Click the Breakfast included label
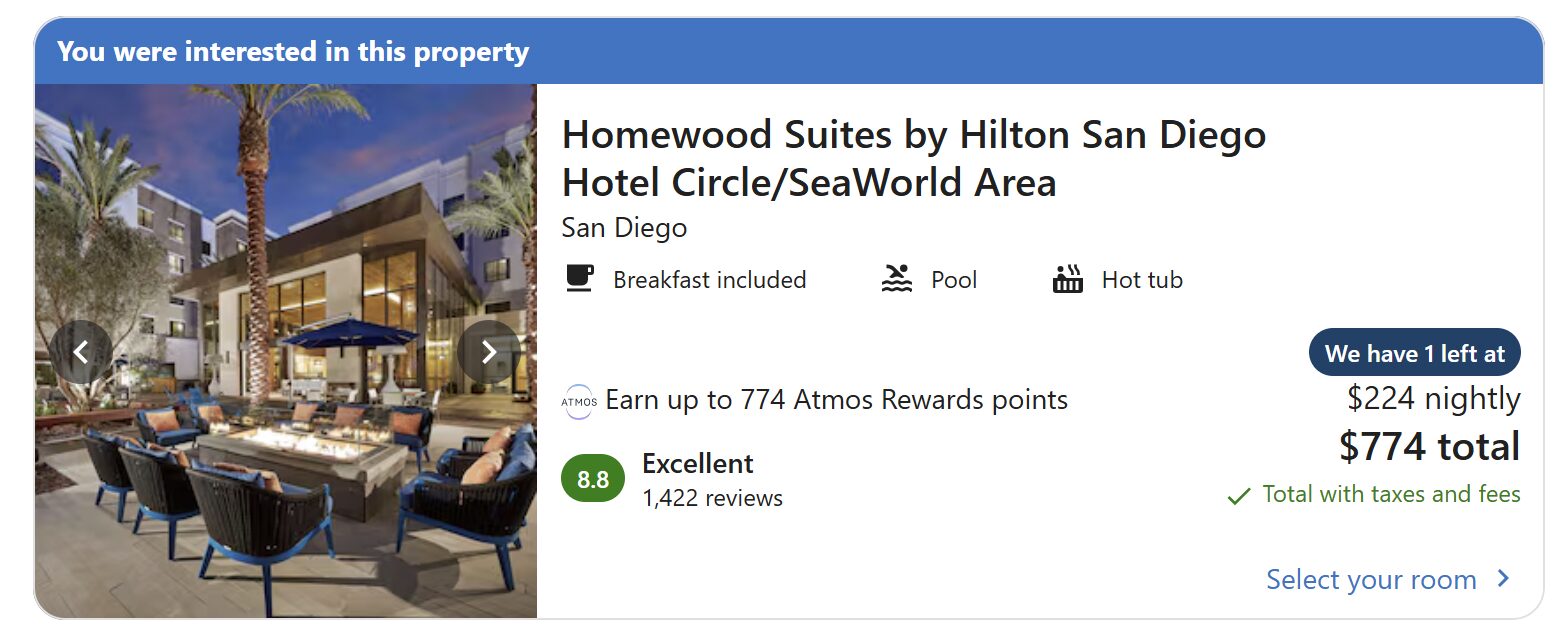1565x630 pixels. tap(709, 280)
